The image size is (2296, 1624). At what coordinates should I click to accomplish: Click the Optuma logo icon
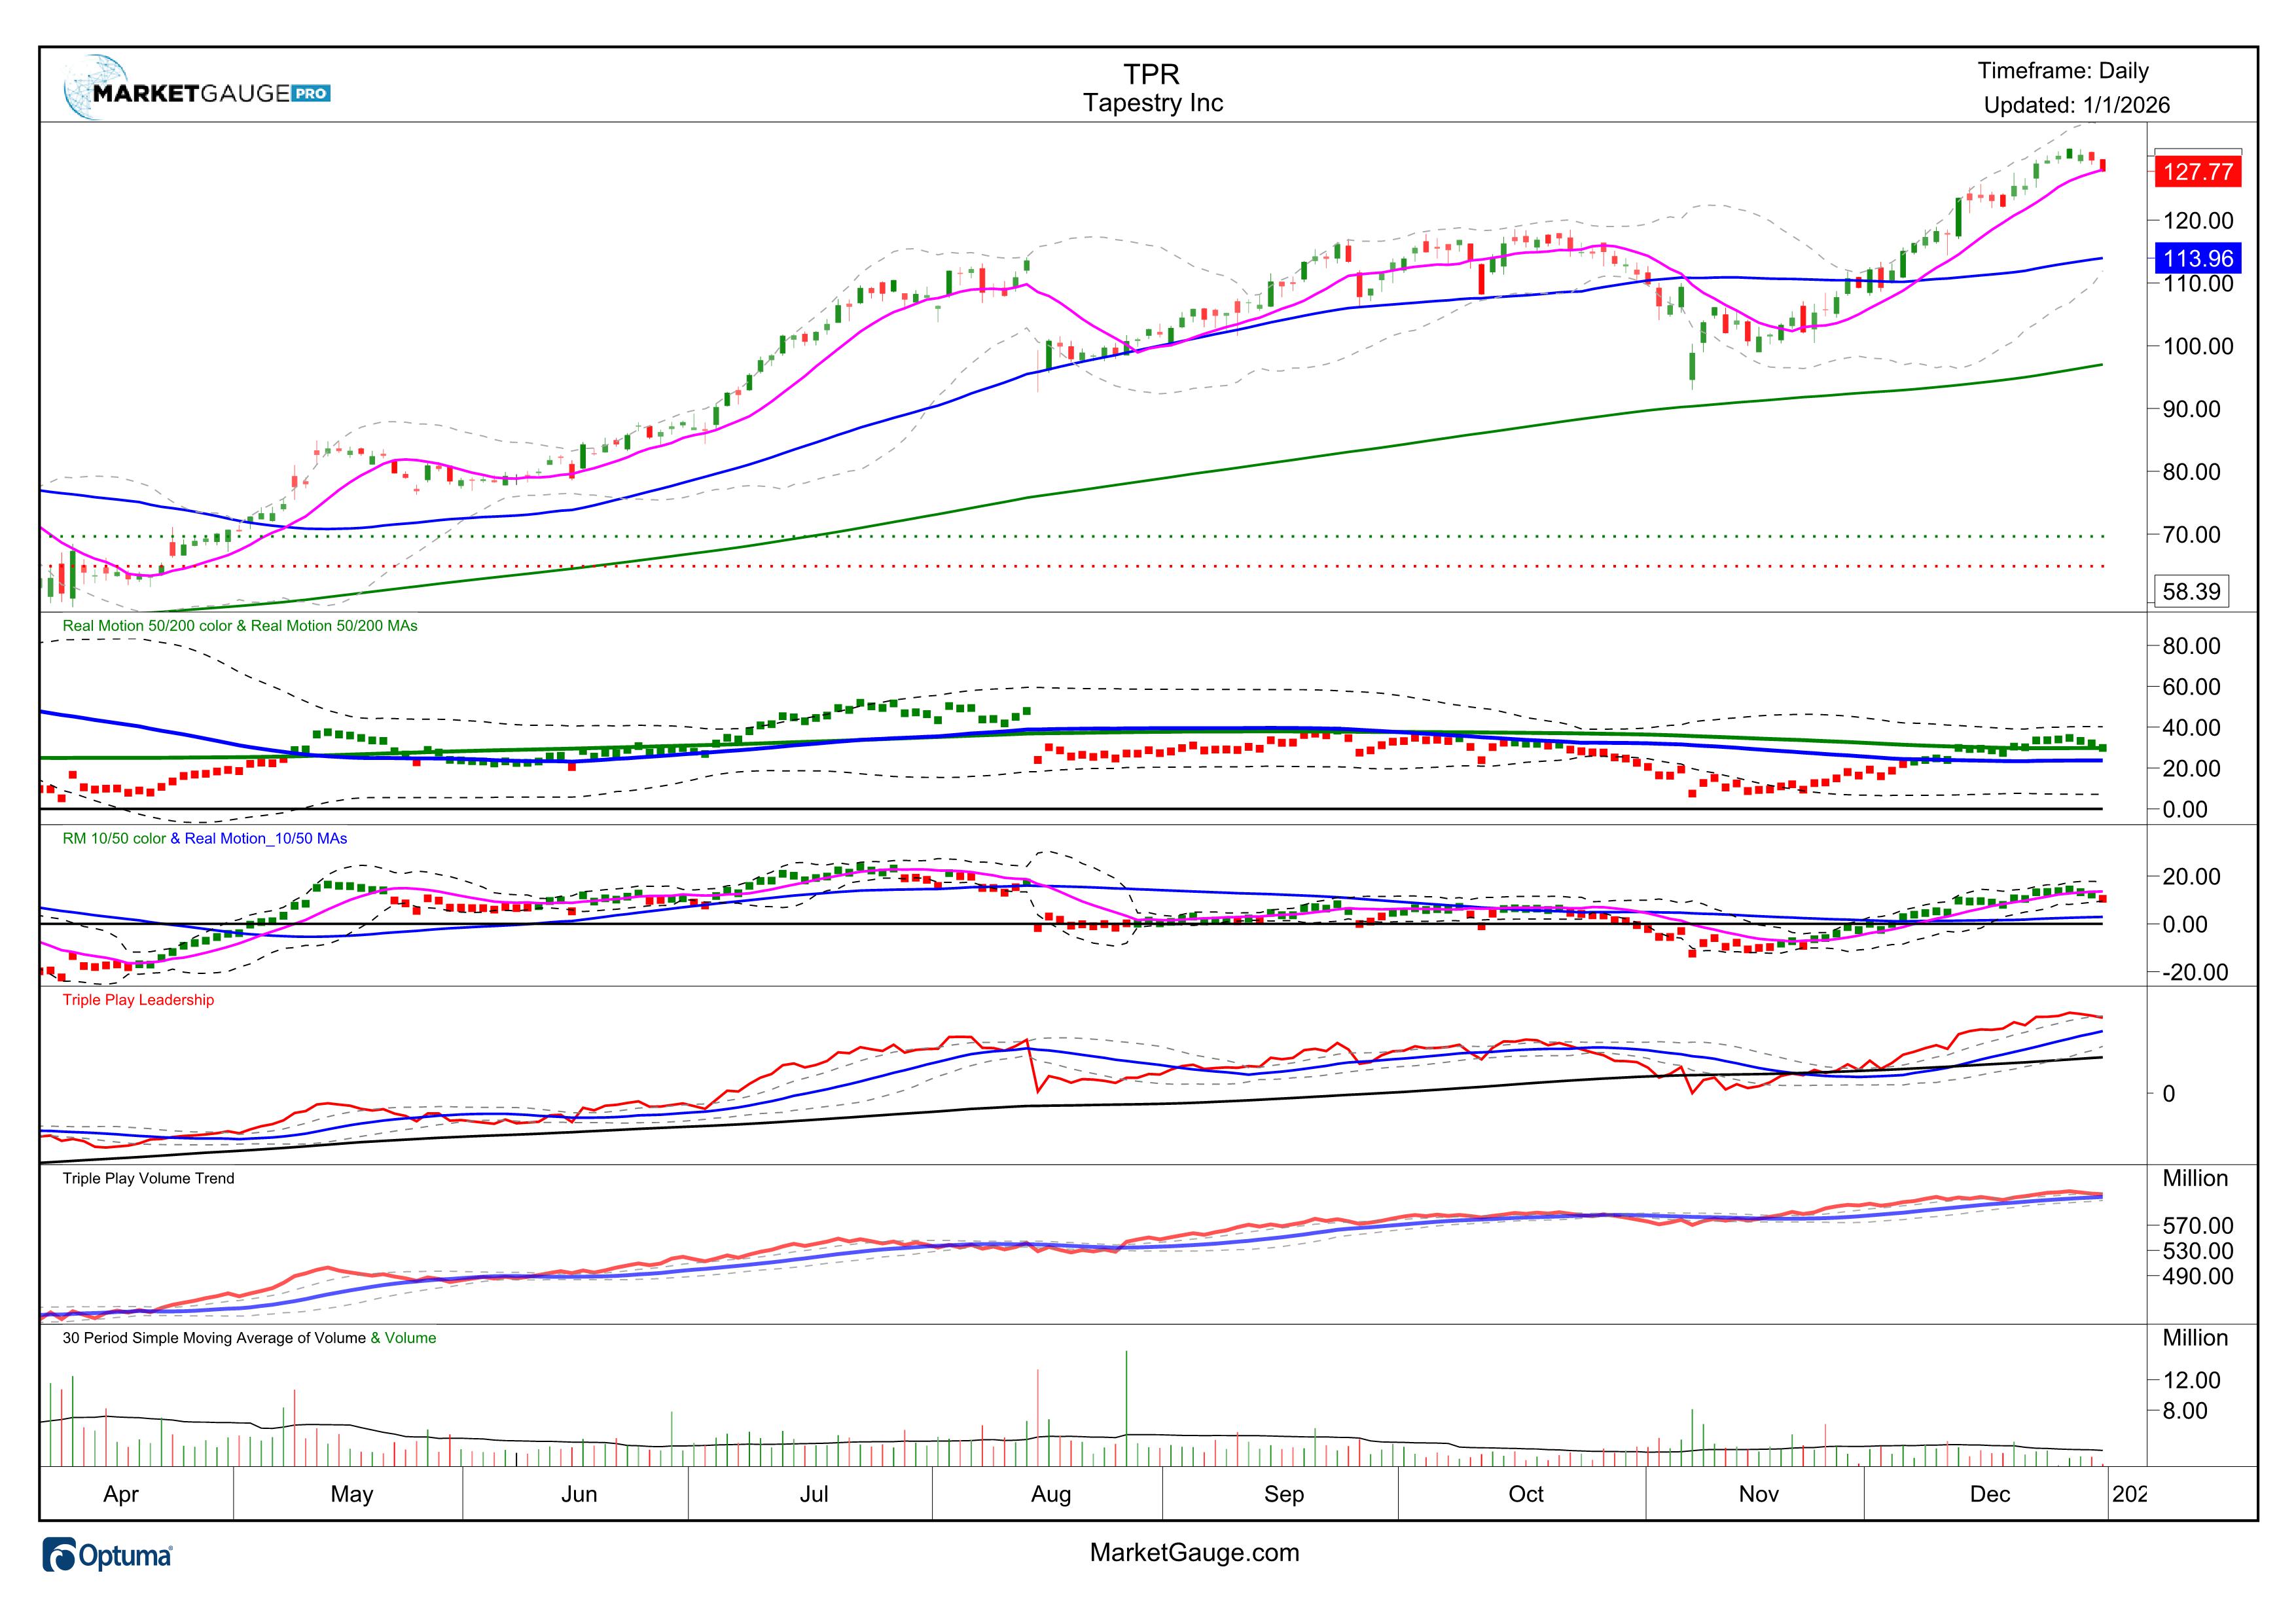pos(60,1556)
